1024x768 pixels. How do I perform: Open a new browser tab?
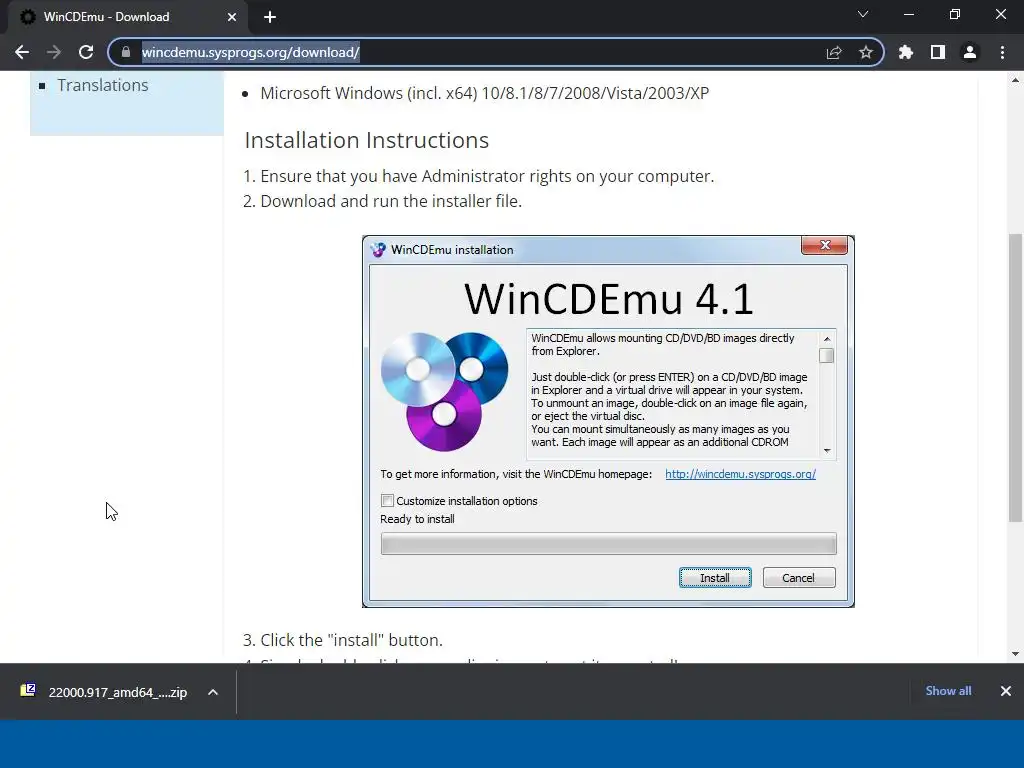[x=270, y=17]
